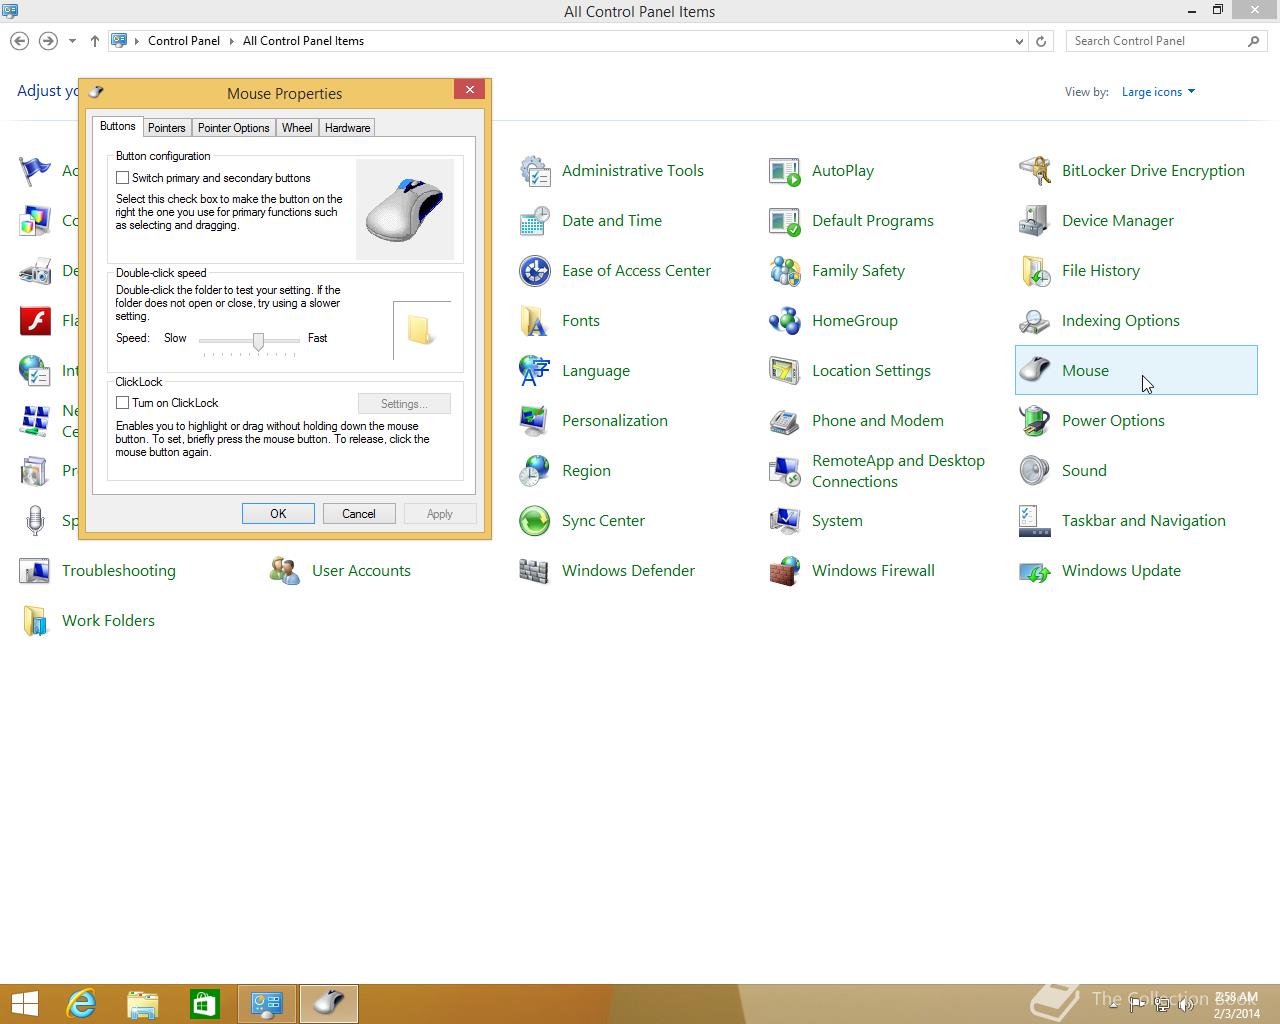This screenshot has height=1024, width=1280.
Task: Click the All Control Panel Items breadcrumb
Action: coord(303,41)
